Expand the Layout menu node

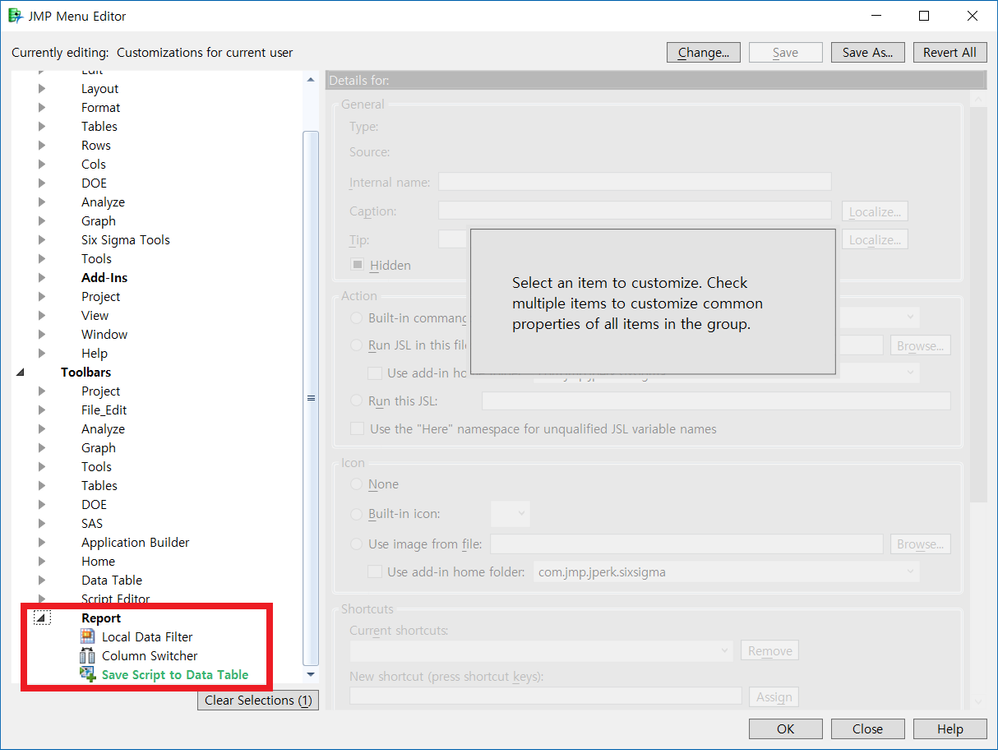pos(41,88)
